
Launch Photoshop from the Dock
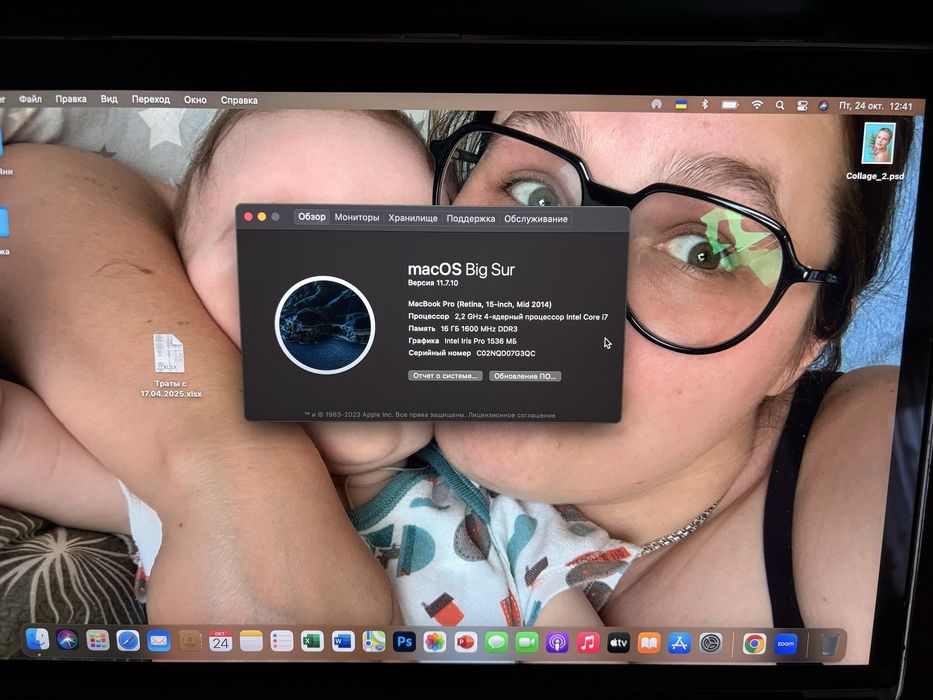[404, 642]
